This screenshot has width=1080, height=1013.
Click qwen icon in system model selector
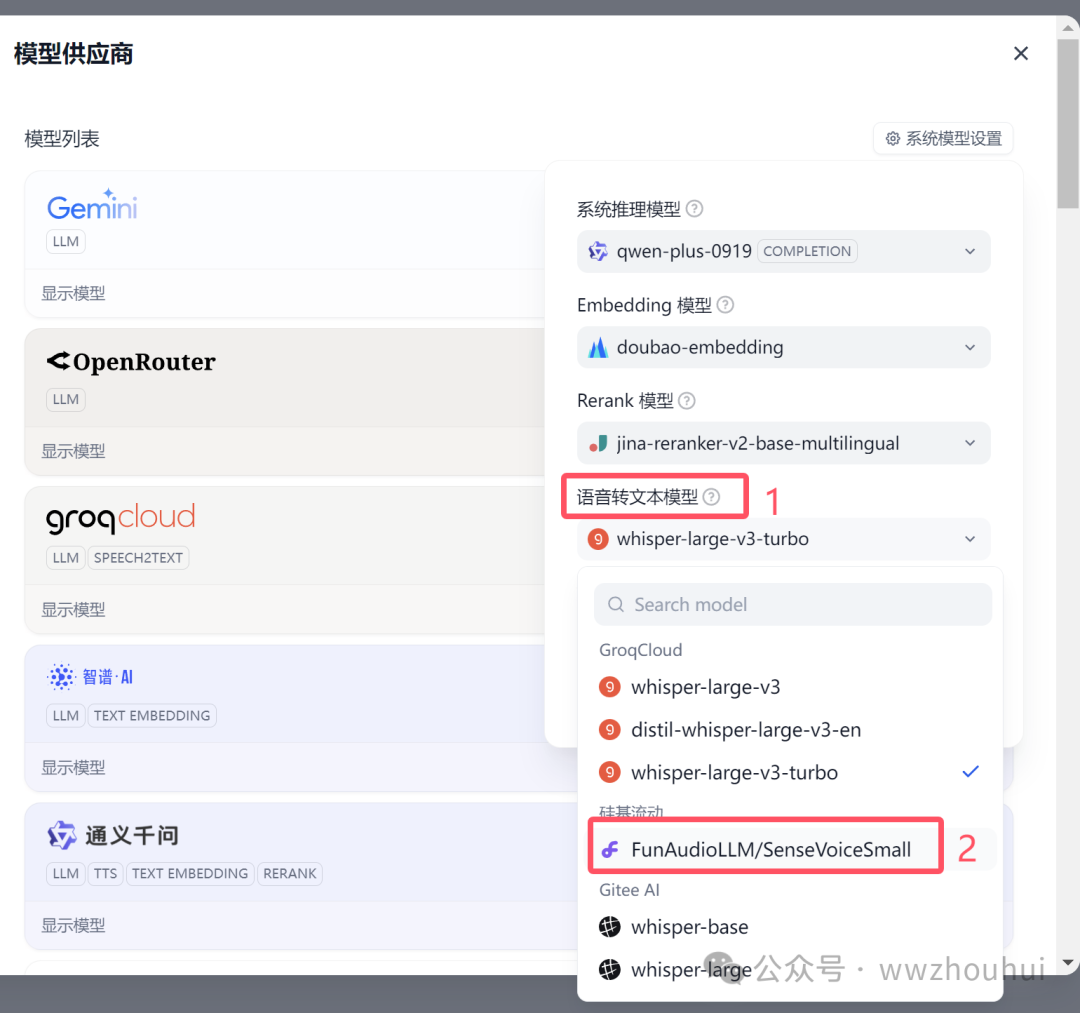[x=598, y=251]
